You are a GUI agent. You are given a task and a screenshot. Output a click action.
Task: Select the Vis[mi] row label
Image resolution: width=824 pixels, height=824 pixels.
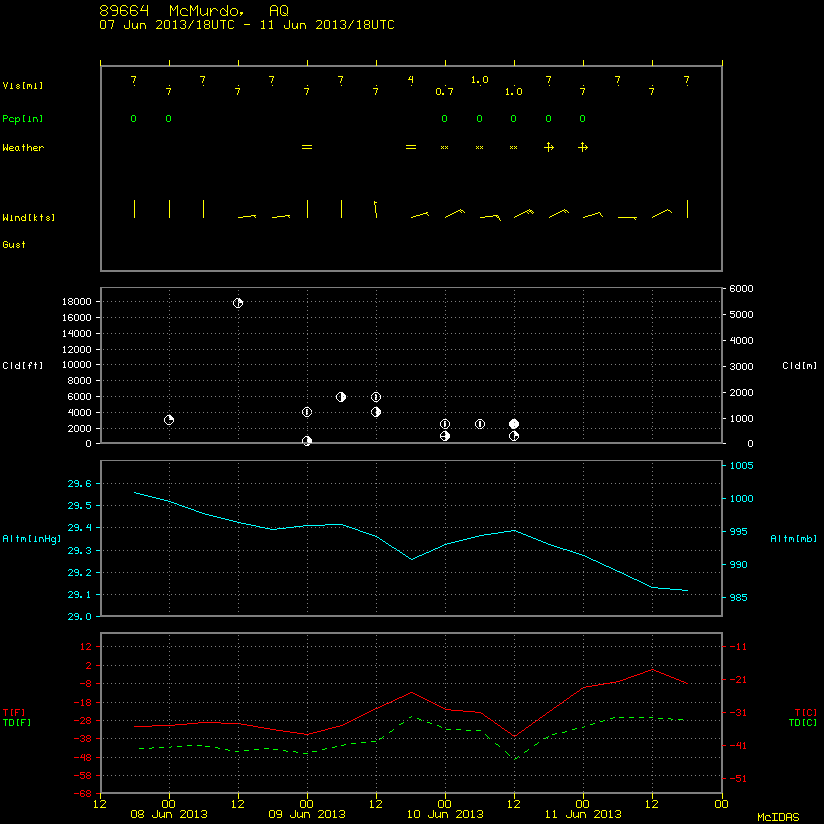23,86
